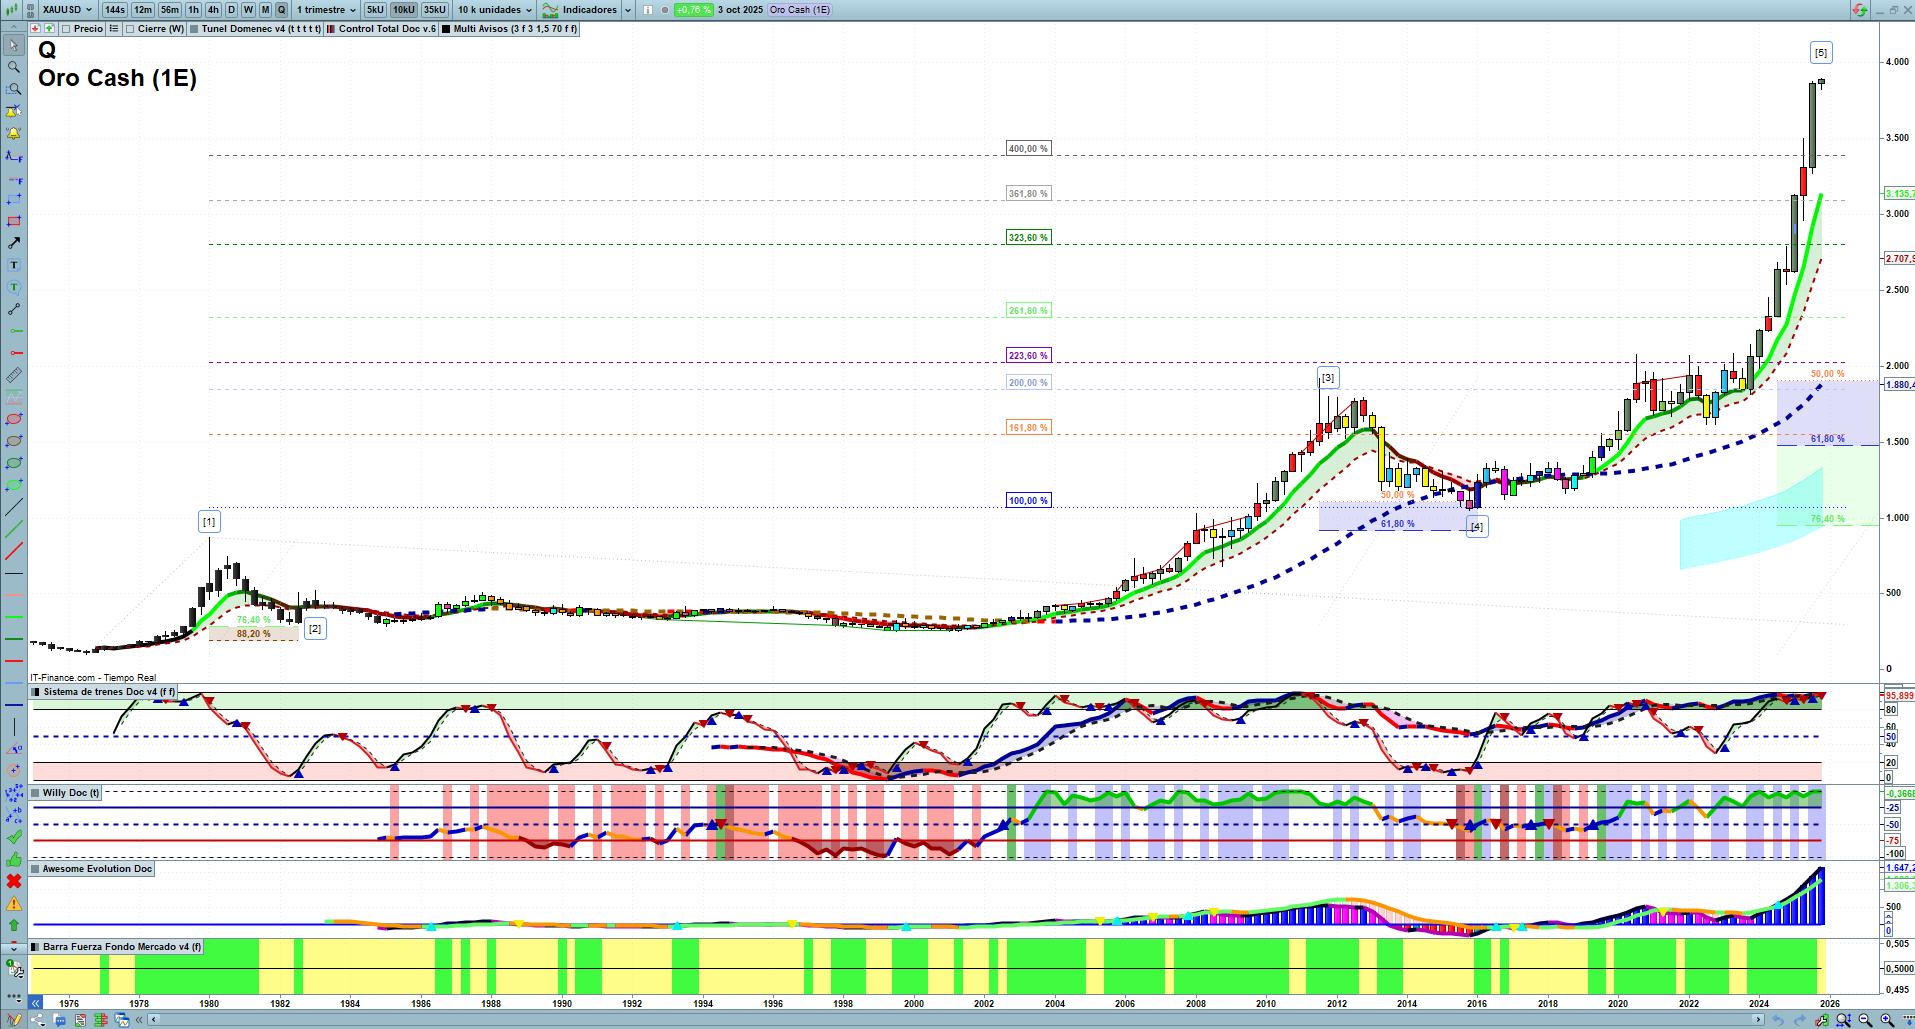Toggle the 10kU units button
Viewport: 1915px width, 1029px height.
tap(403, 10)
